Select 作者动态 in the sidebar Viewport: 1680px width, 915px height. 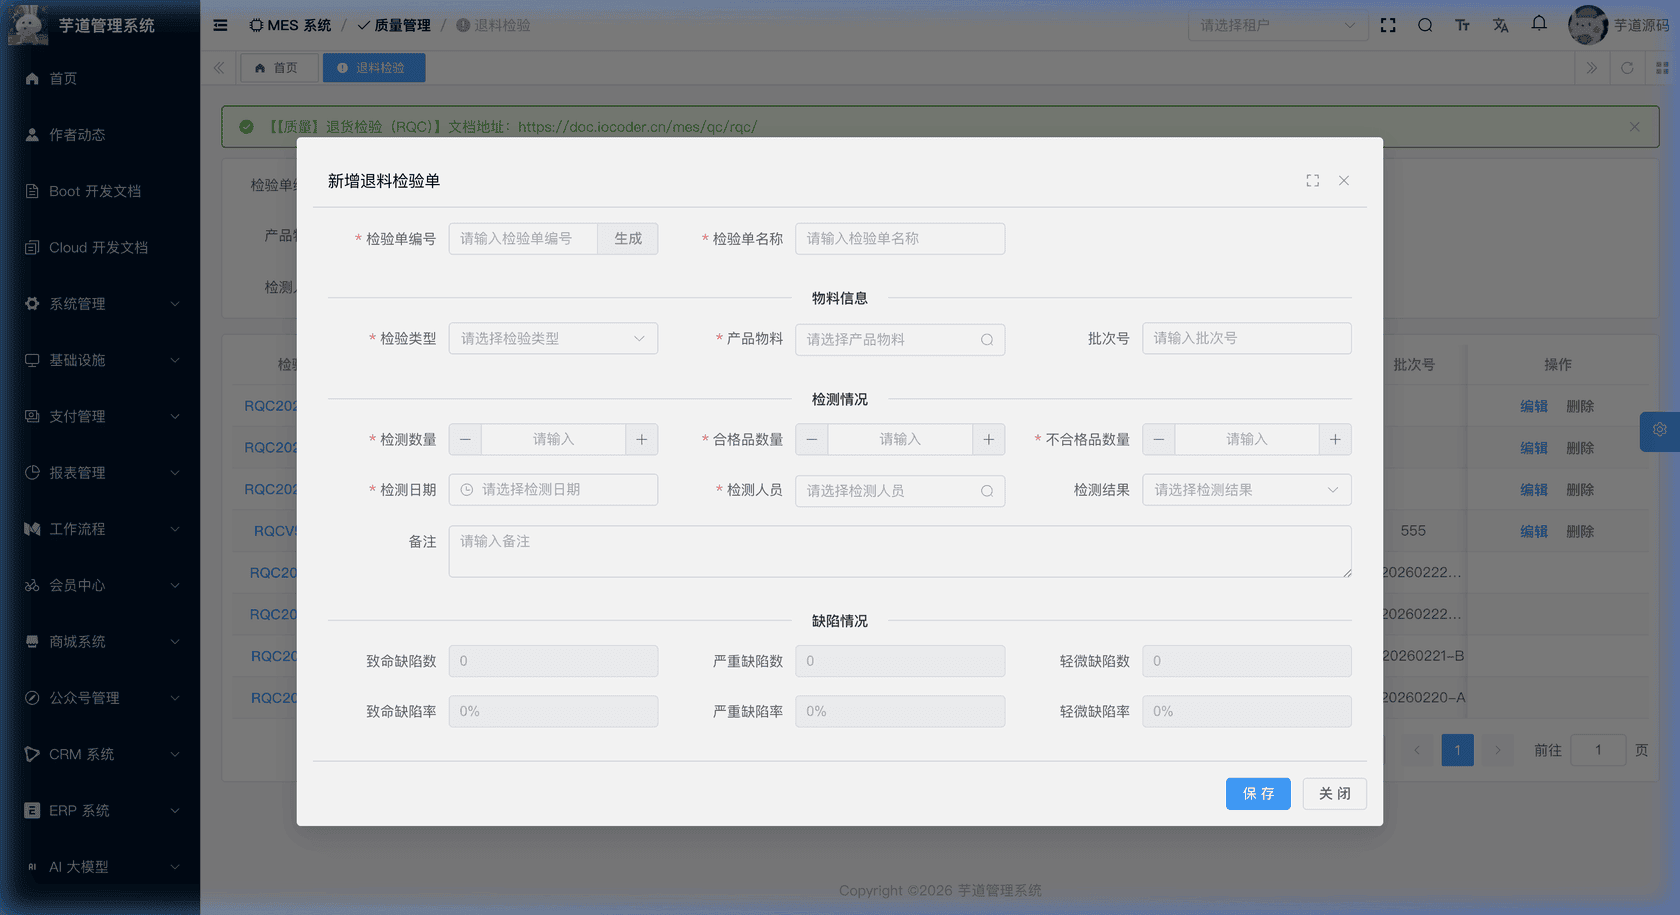77,135
